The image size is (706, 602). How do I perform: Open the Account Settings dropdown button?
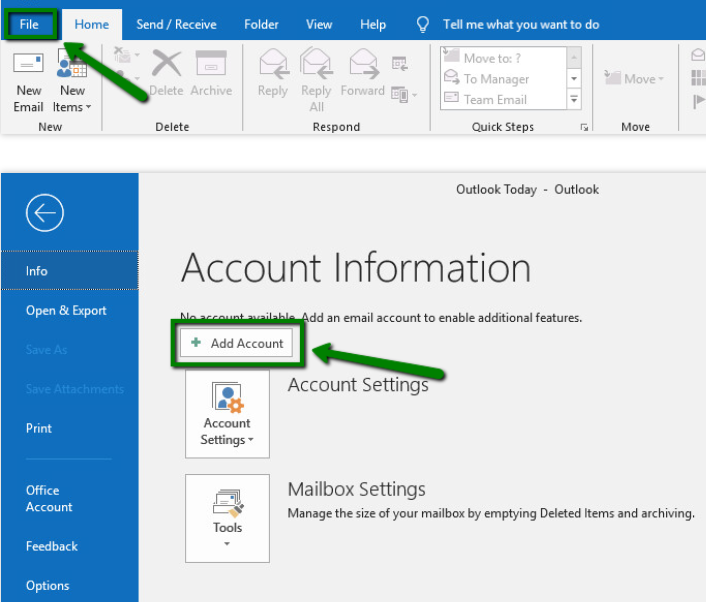227,414
